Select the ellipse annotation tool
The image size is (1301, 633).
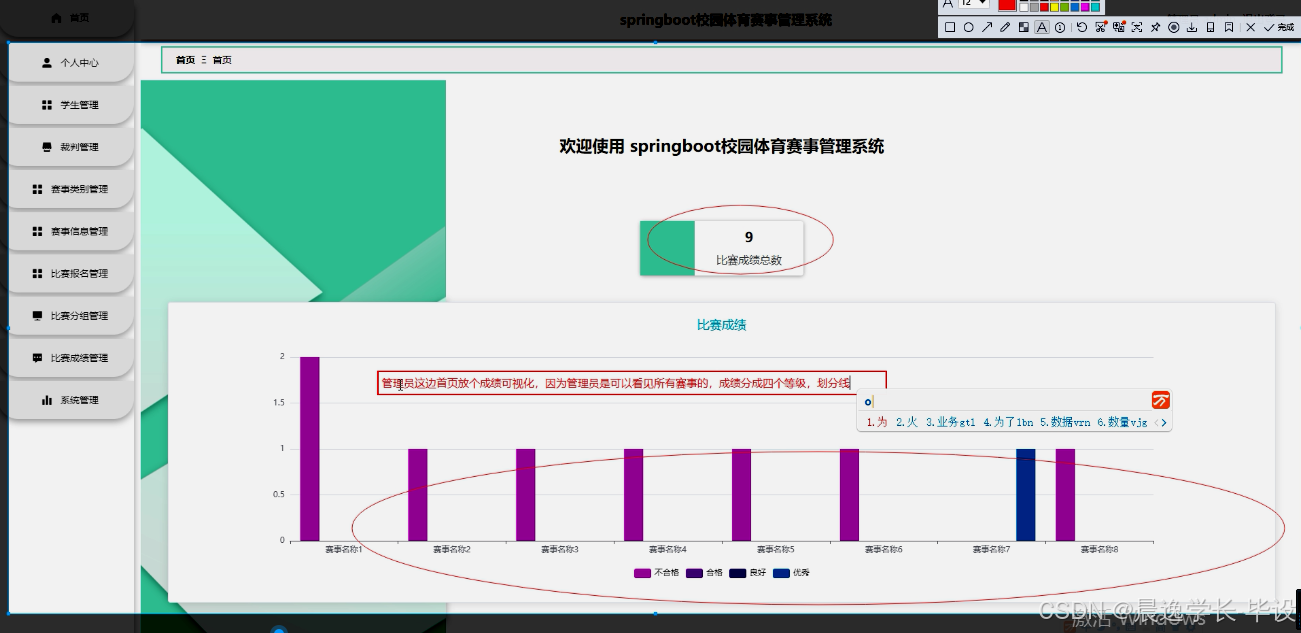968,27
